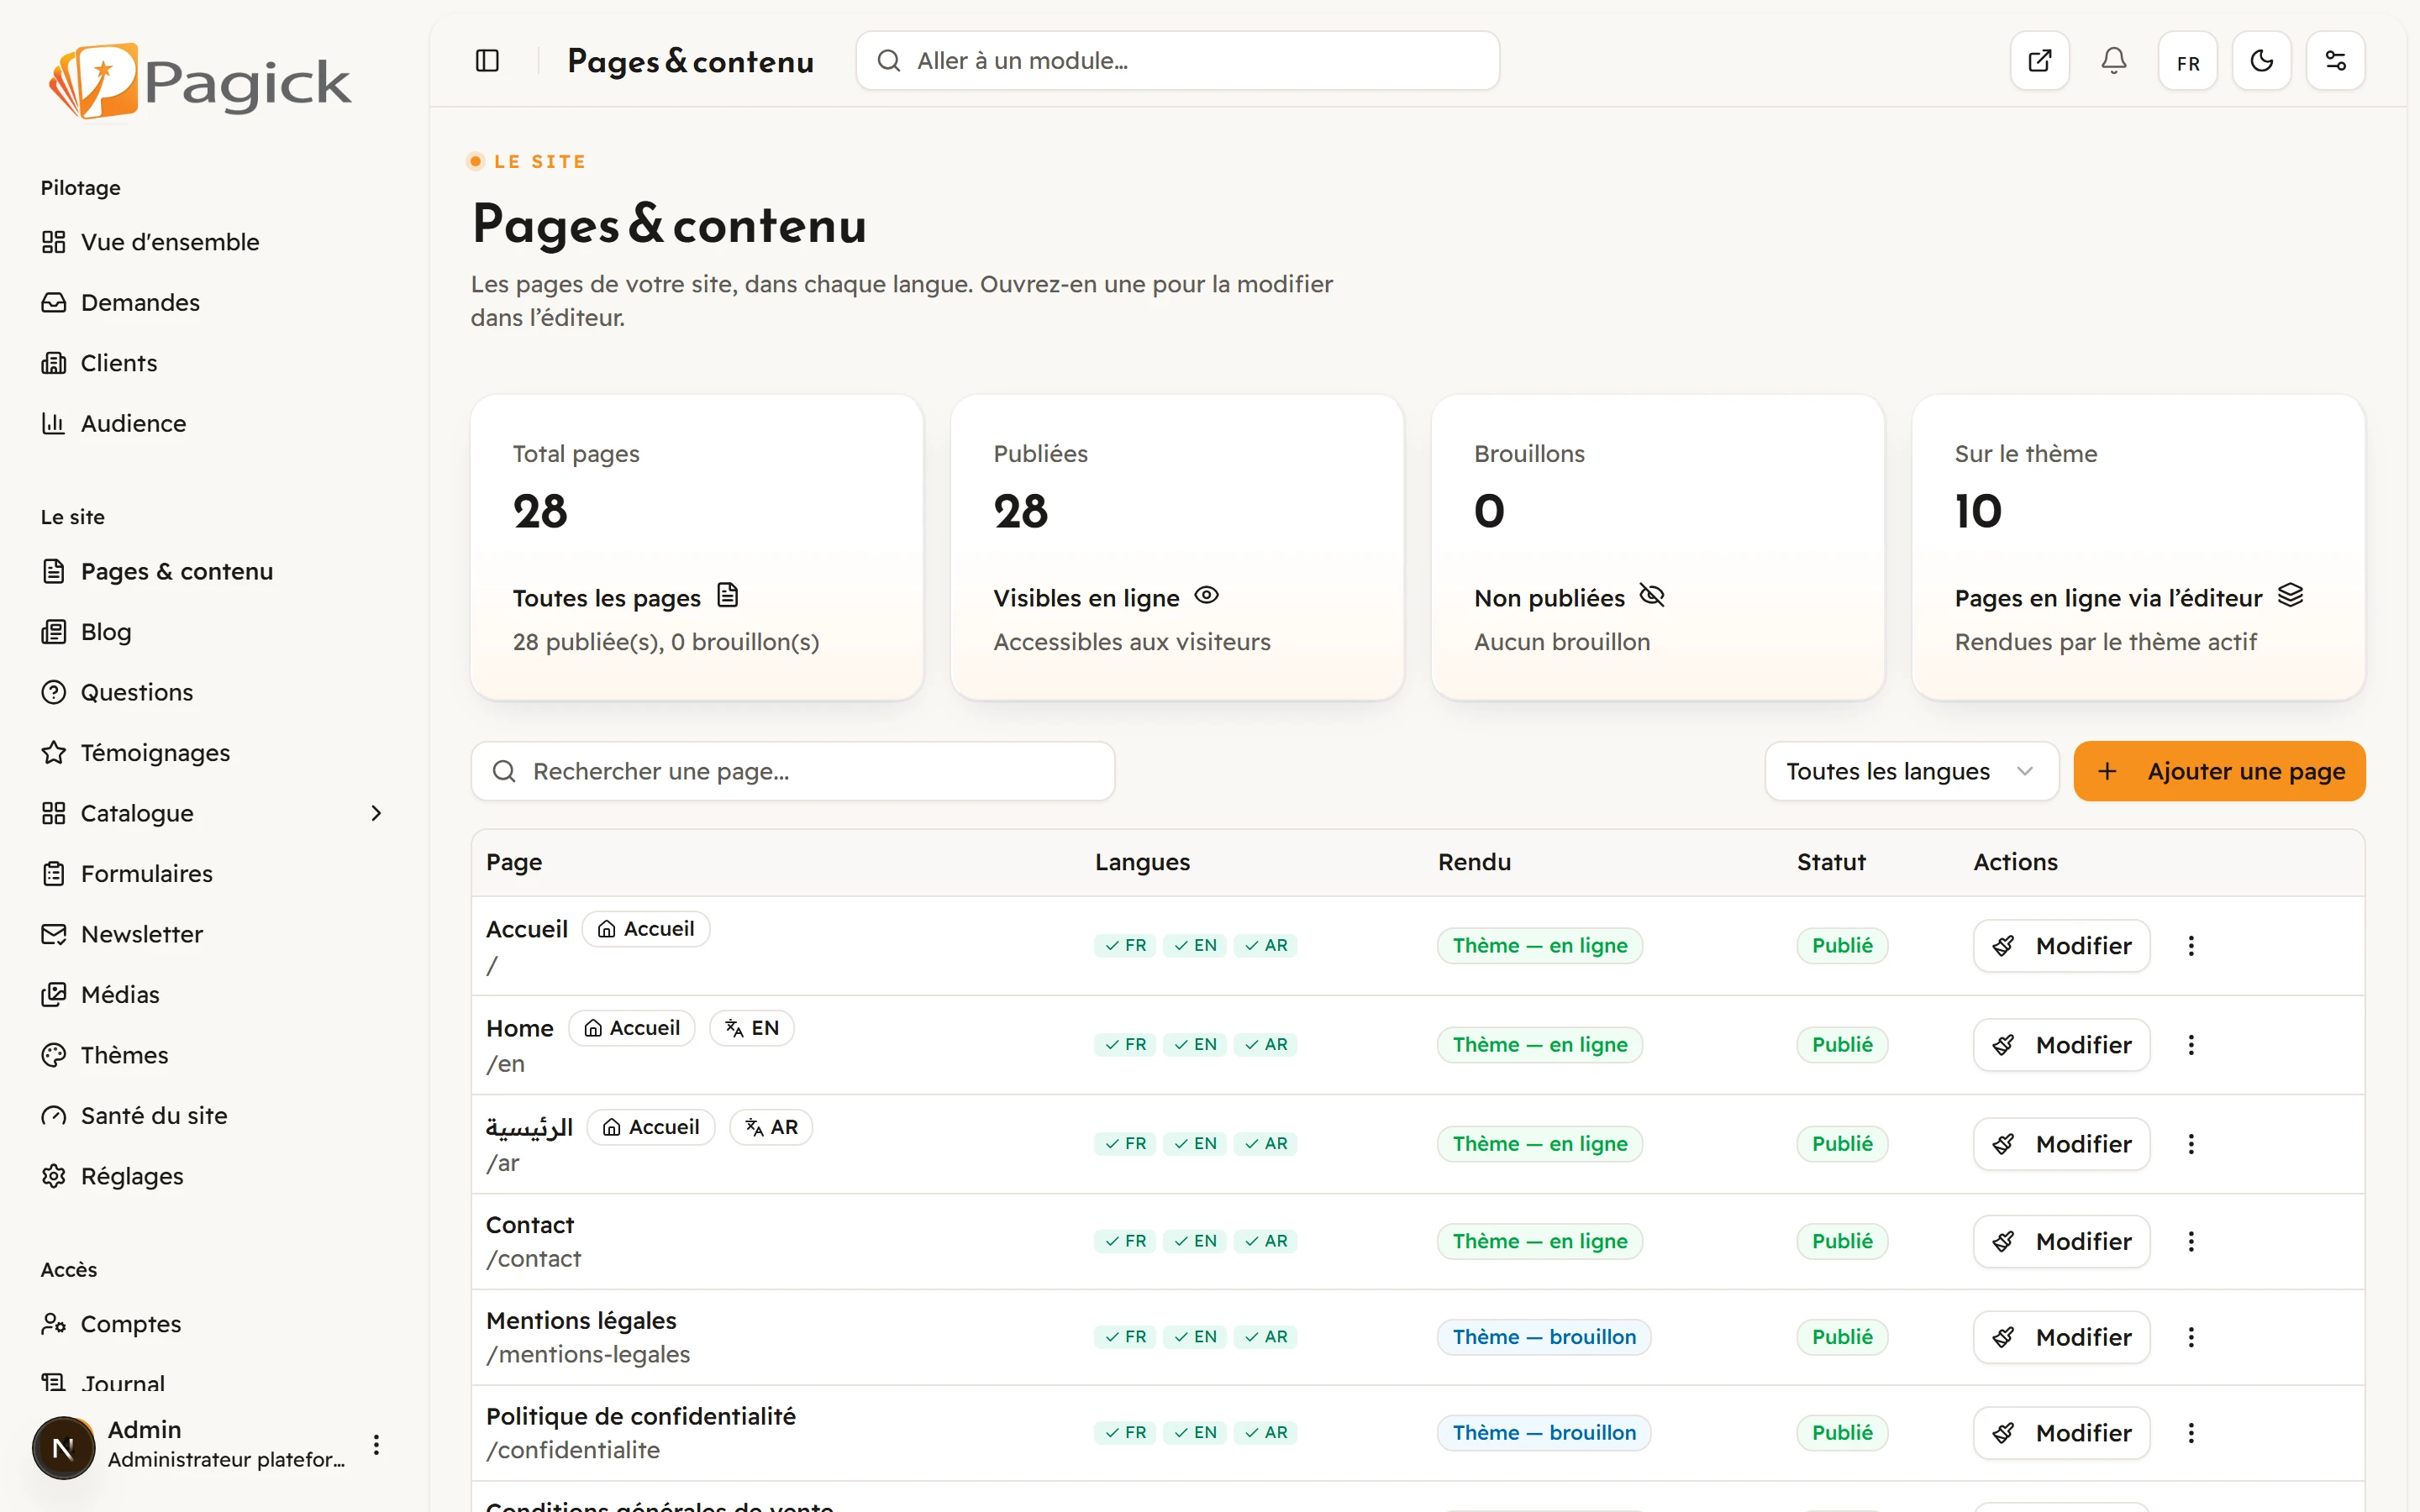Click the AR tag beside الرئيسية
Image resolution: width=2420 pixels, height=1512 pixels.
point(771,1127)
